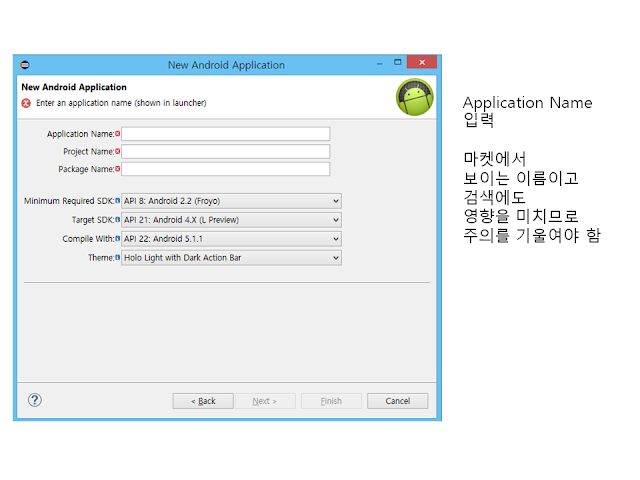
Task: Click the 'Theme:' label
Action: point(101,258)
